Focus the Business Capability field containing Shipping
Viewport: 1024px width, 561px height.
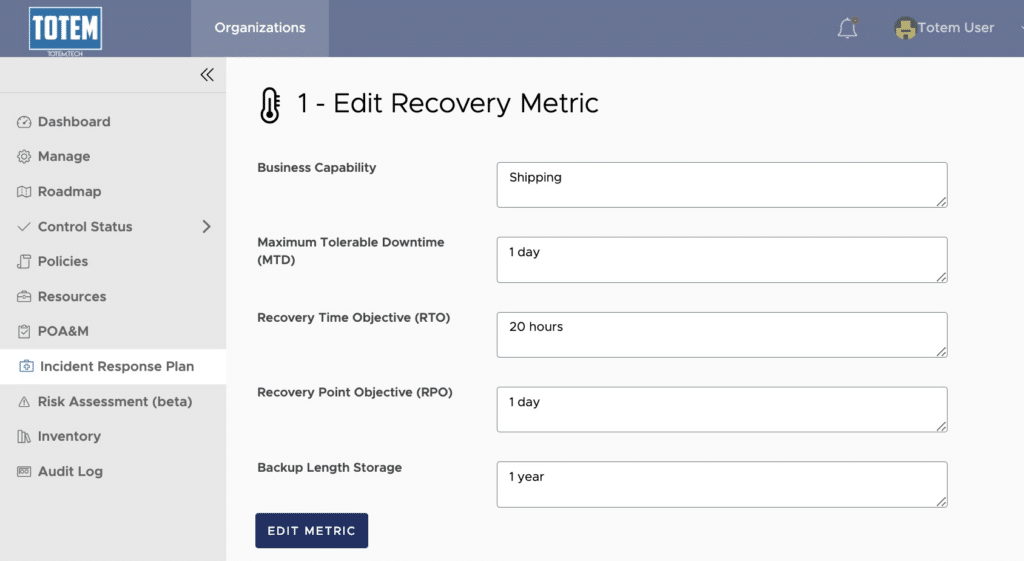click(722, 185)
